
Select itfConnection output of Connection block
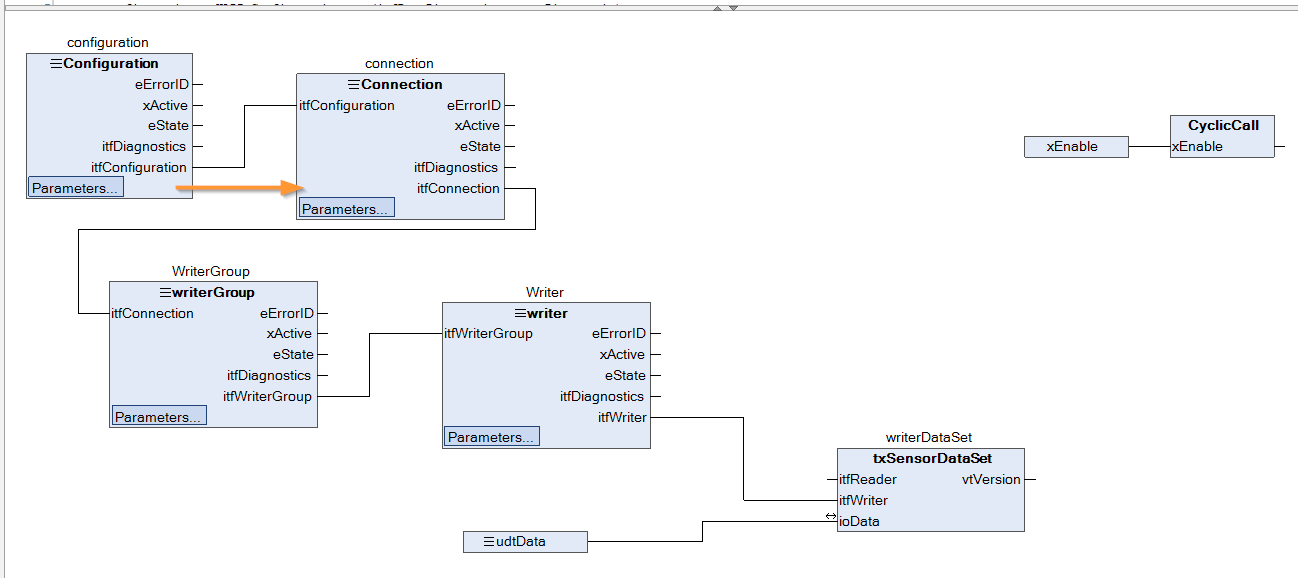click(x=458, y=188)
